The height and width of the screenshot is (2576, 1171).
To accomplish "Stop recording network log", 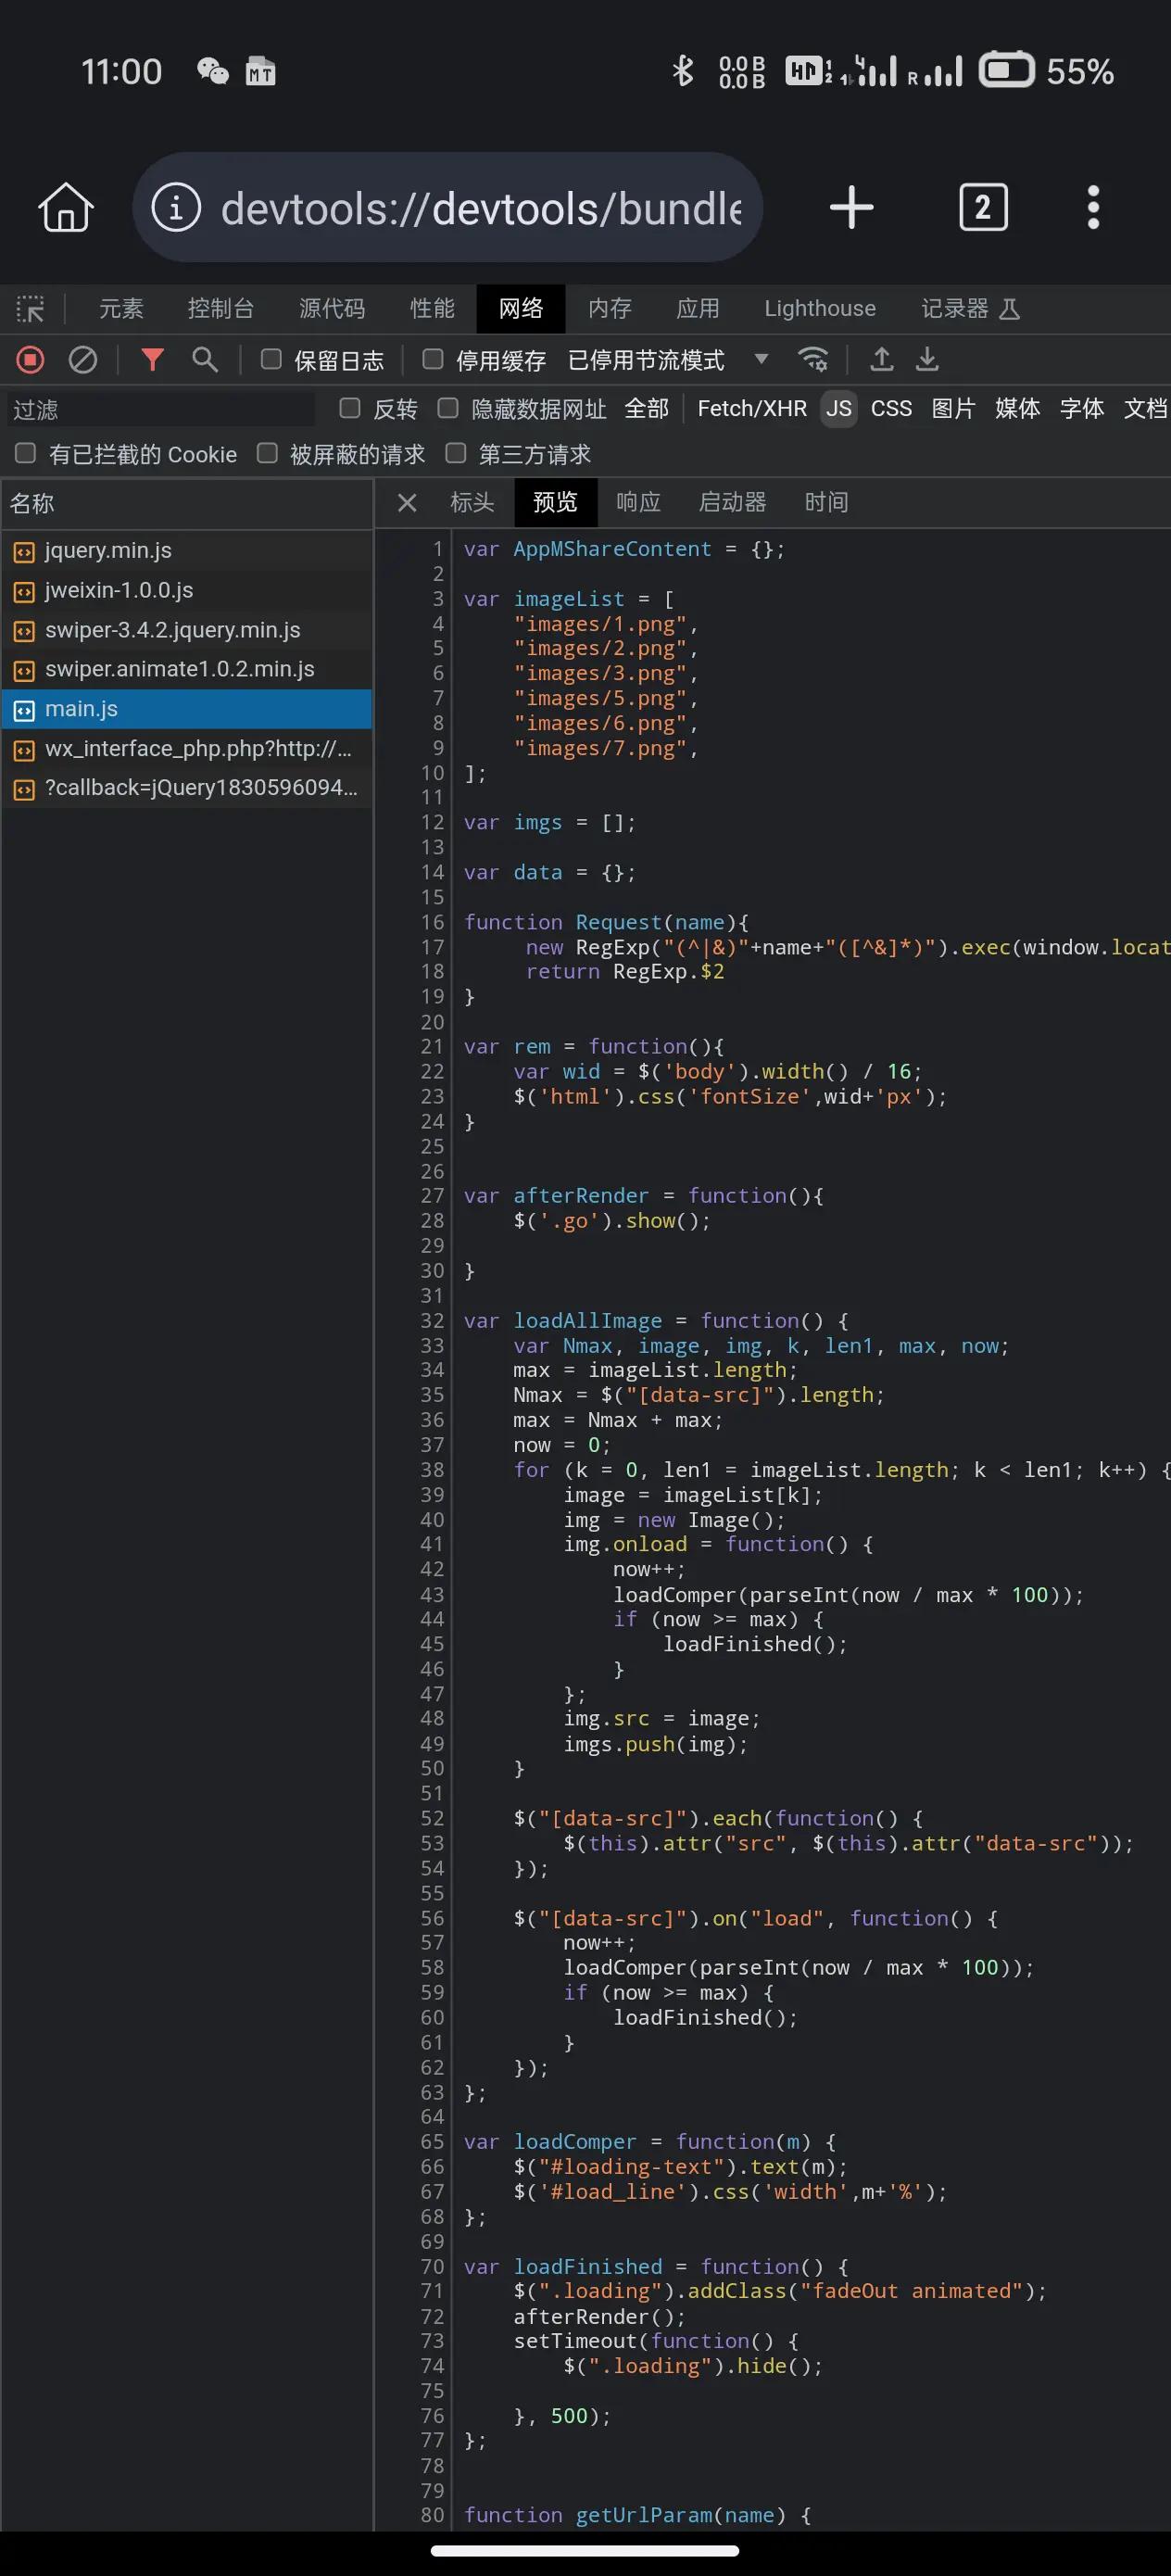I will [x=30, y=359].
